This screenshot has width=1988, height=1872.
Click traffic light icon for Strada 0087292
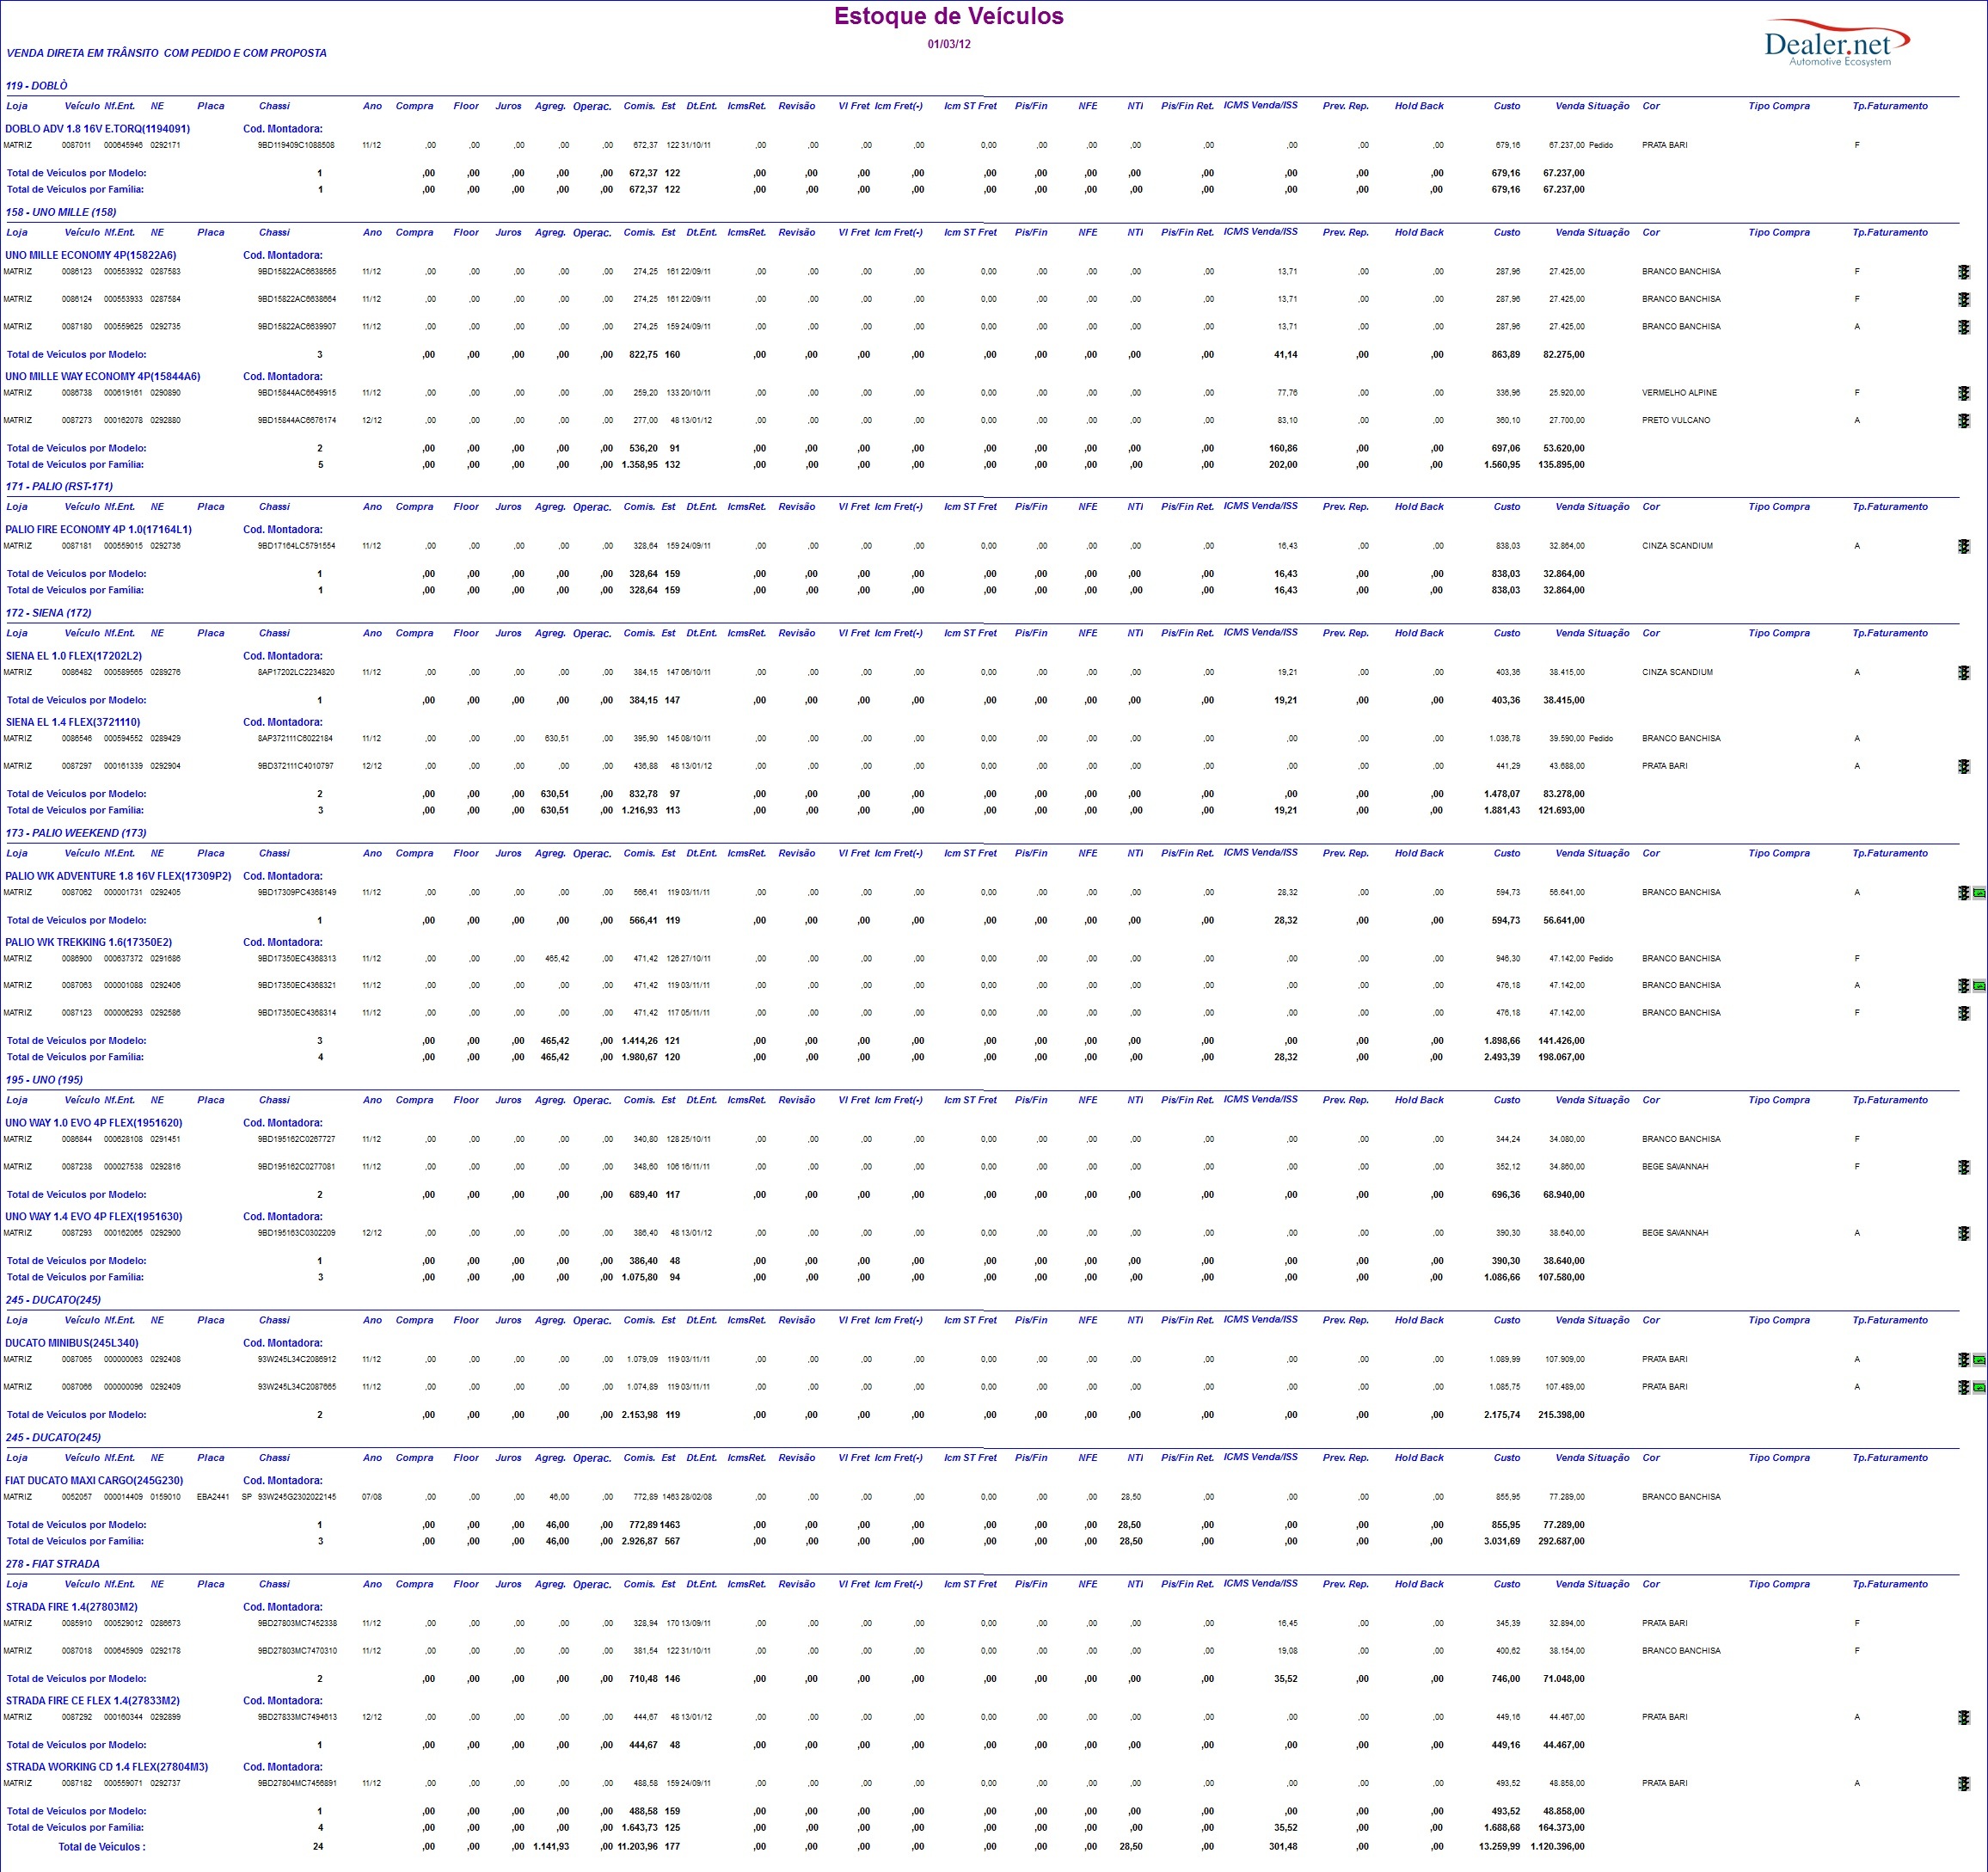pyautogui.click(x=1964, y=1717)
